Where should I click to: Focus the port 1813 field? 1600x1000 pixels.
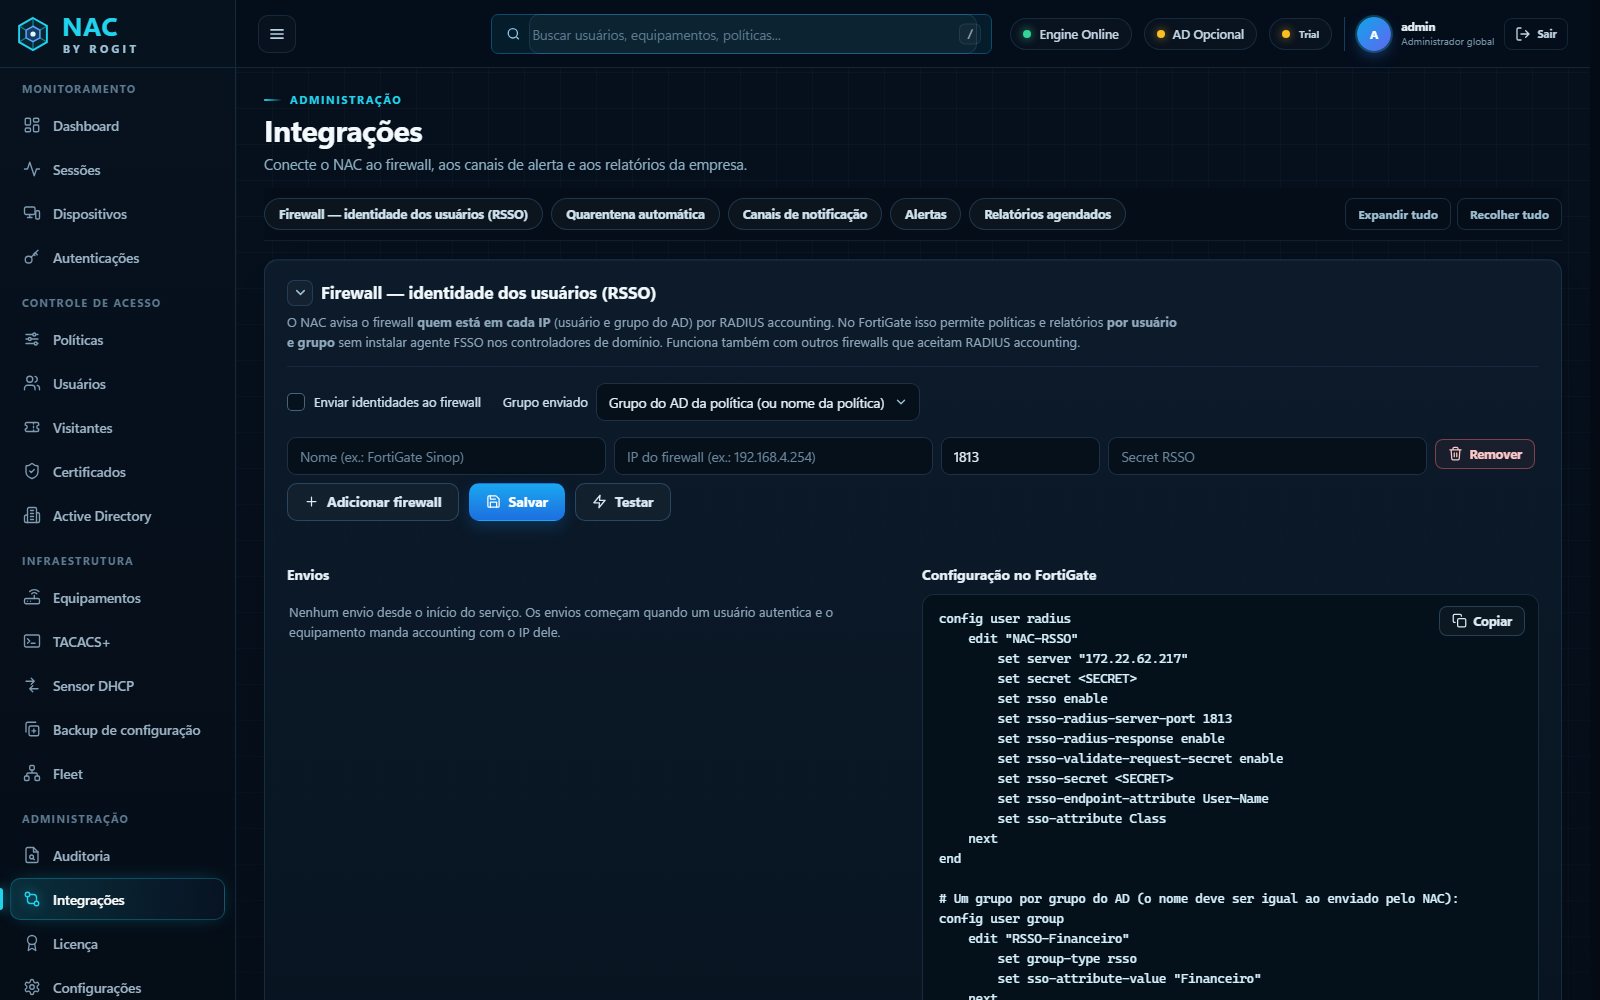(x=1020, y=456)
